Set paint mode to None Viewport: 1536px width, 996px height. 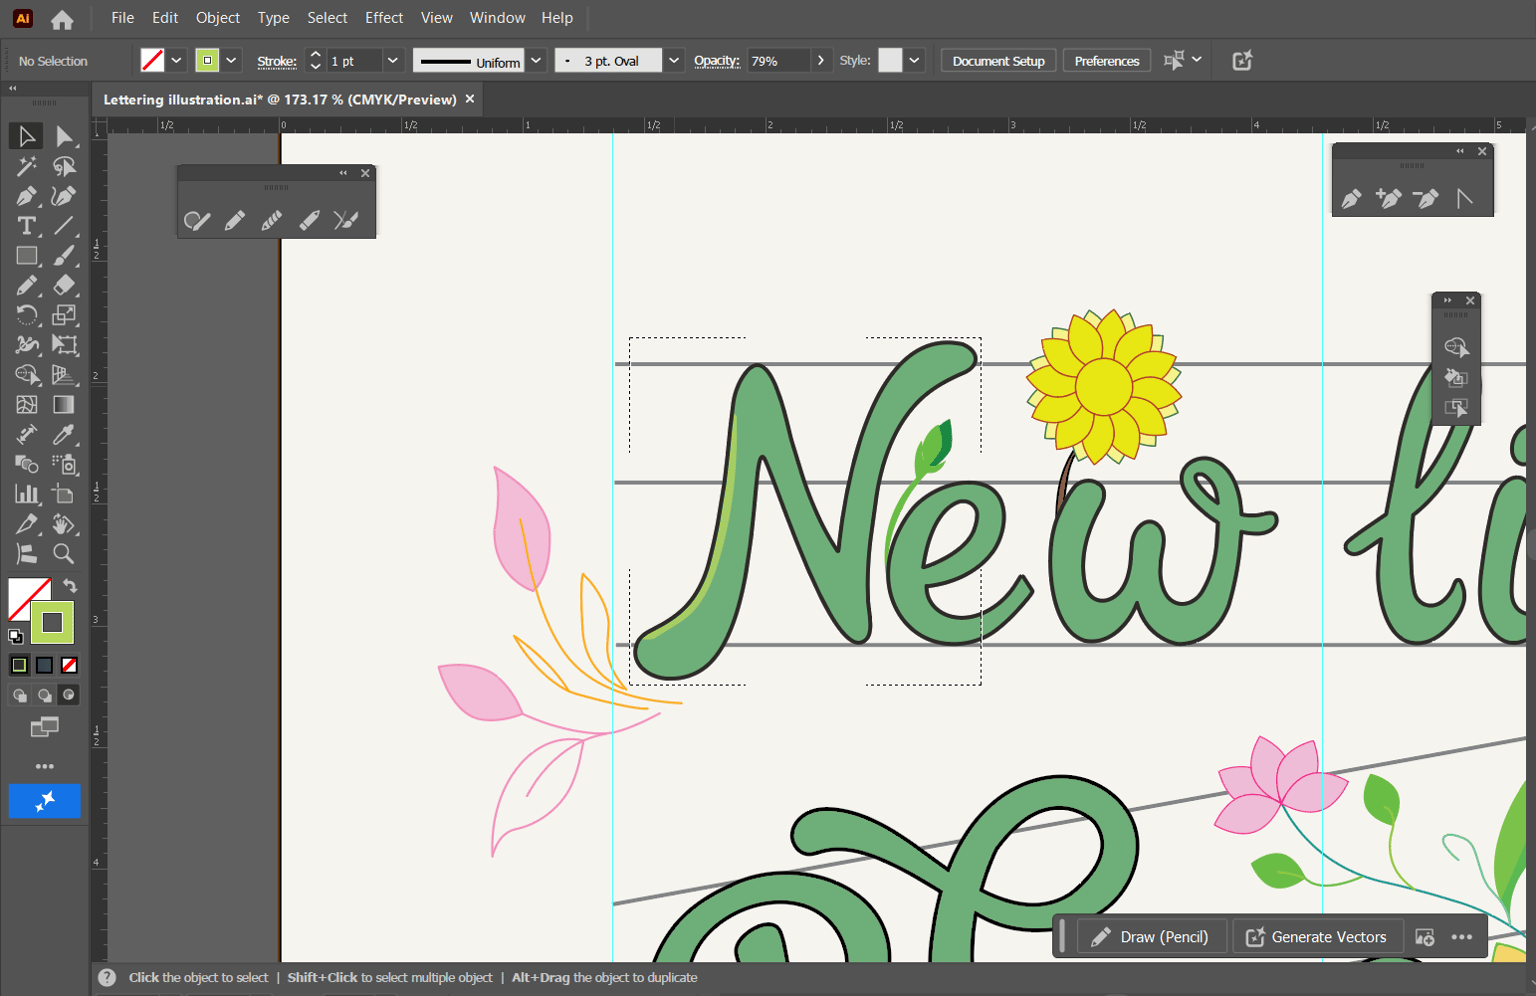click(69, 665)
